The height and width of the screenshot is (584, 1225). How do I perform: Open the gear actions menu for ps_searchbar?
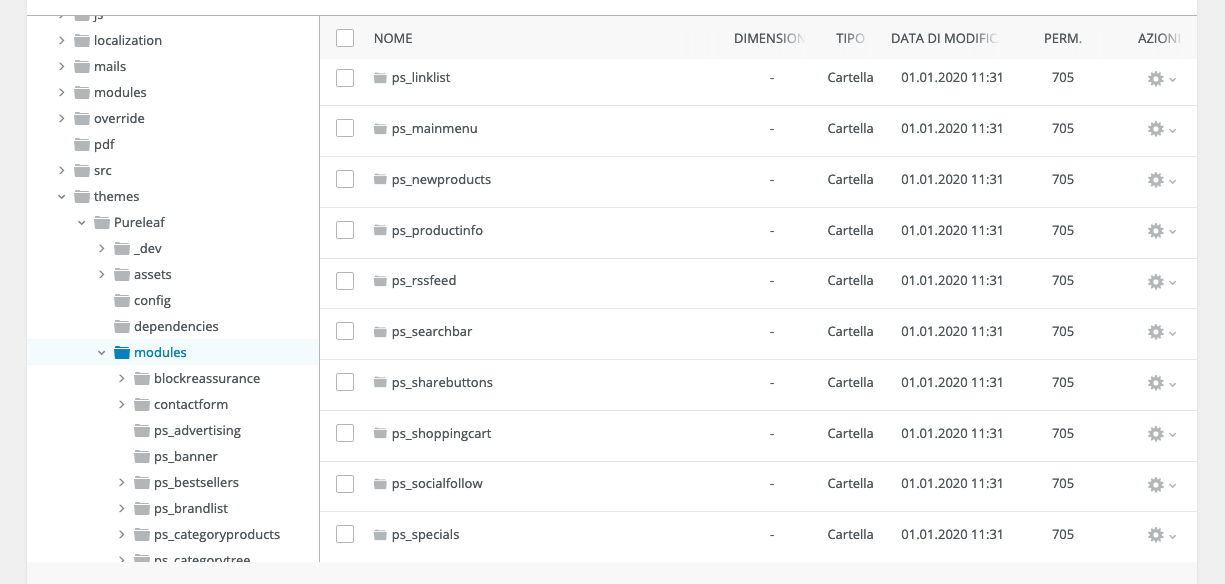tap(1160, 332)
